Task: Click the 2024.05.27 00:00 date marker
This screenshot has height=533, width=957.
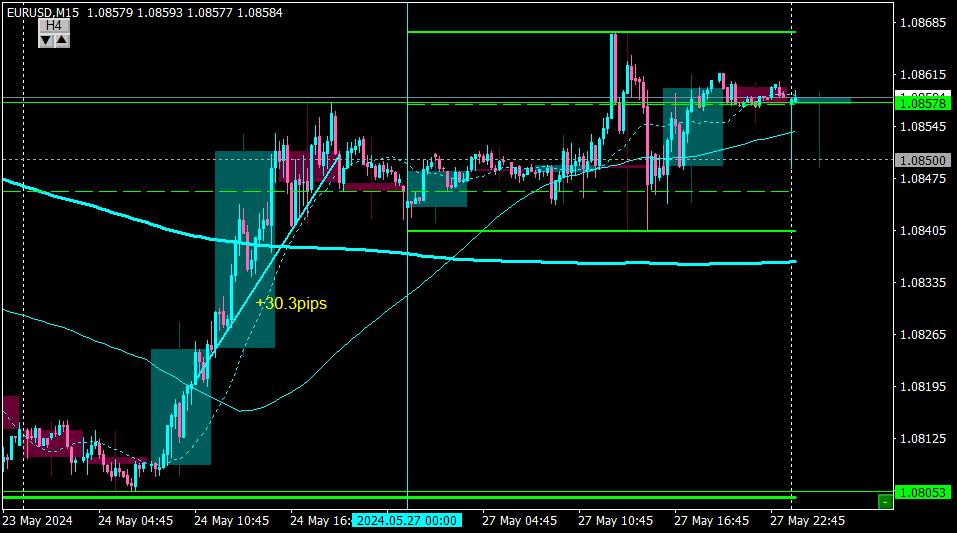Action: point(406,521)
